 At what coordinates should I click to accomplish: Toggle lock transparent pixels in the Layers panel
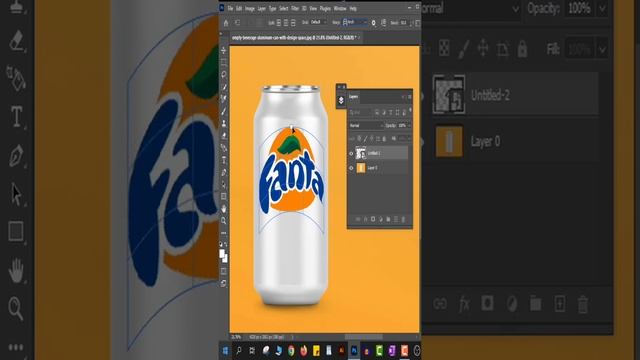pos(359,139)
